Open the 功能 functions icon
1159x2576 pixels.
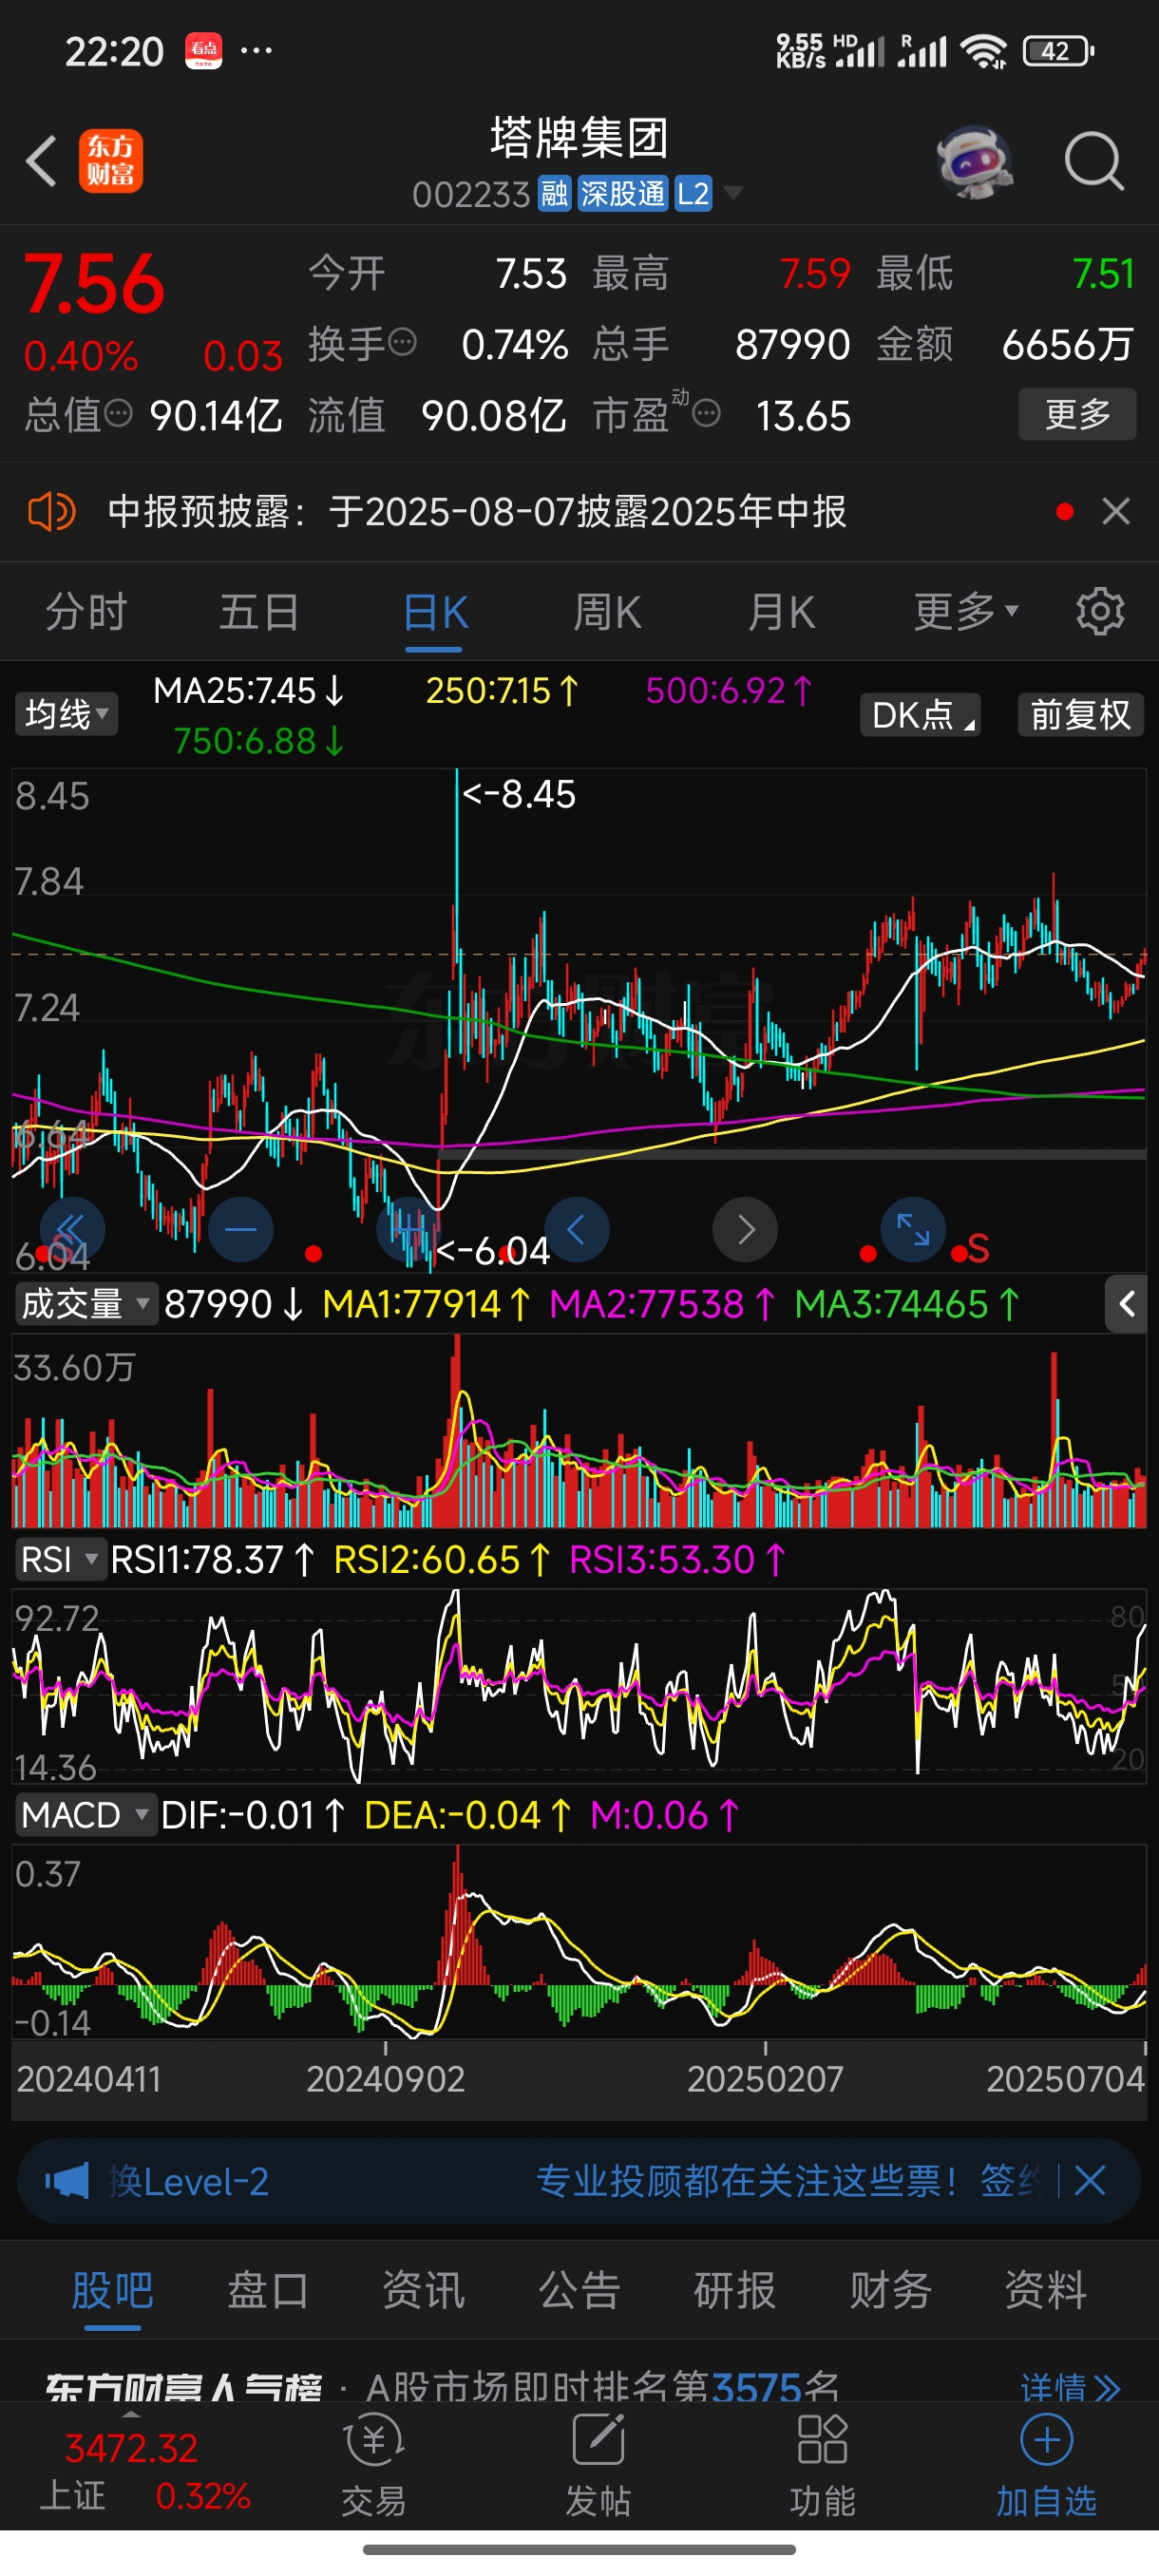click(x=822, y=2466)
